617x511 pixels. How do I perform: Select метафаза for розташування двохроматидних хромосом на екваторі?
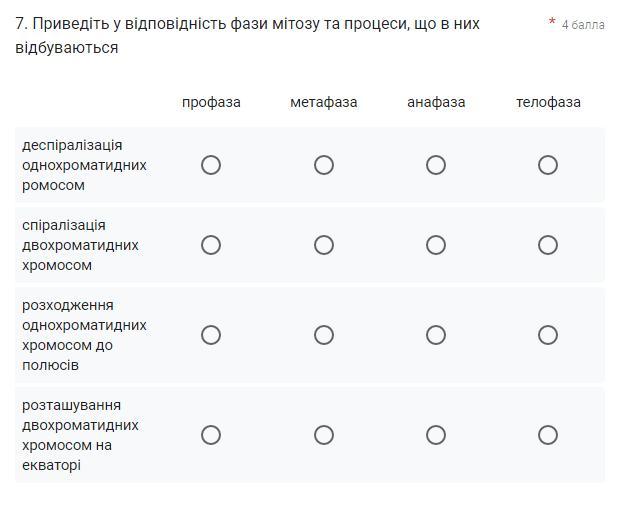(324, 435)
